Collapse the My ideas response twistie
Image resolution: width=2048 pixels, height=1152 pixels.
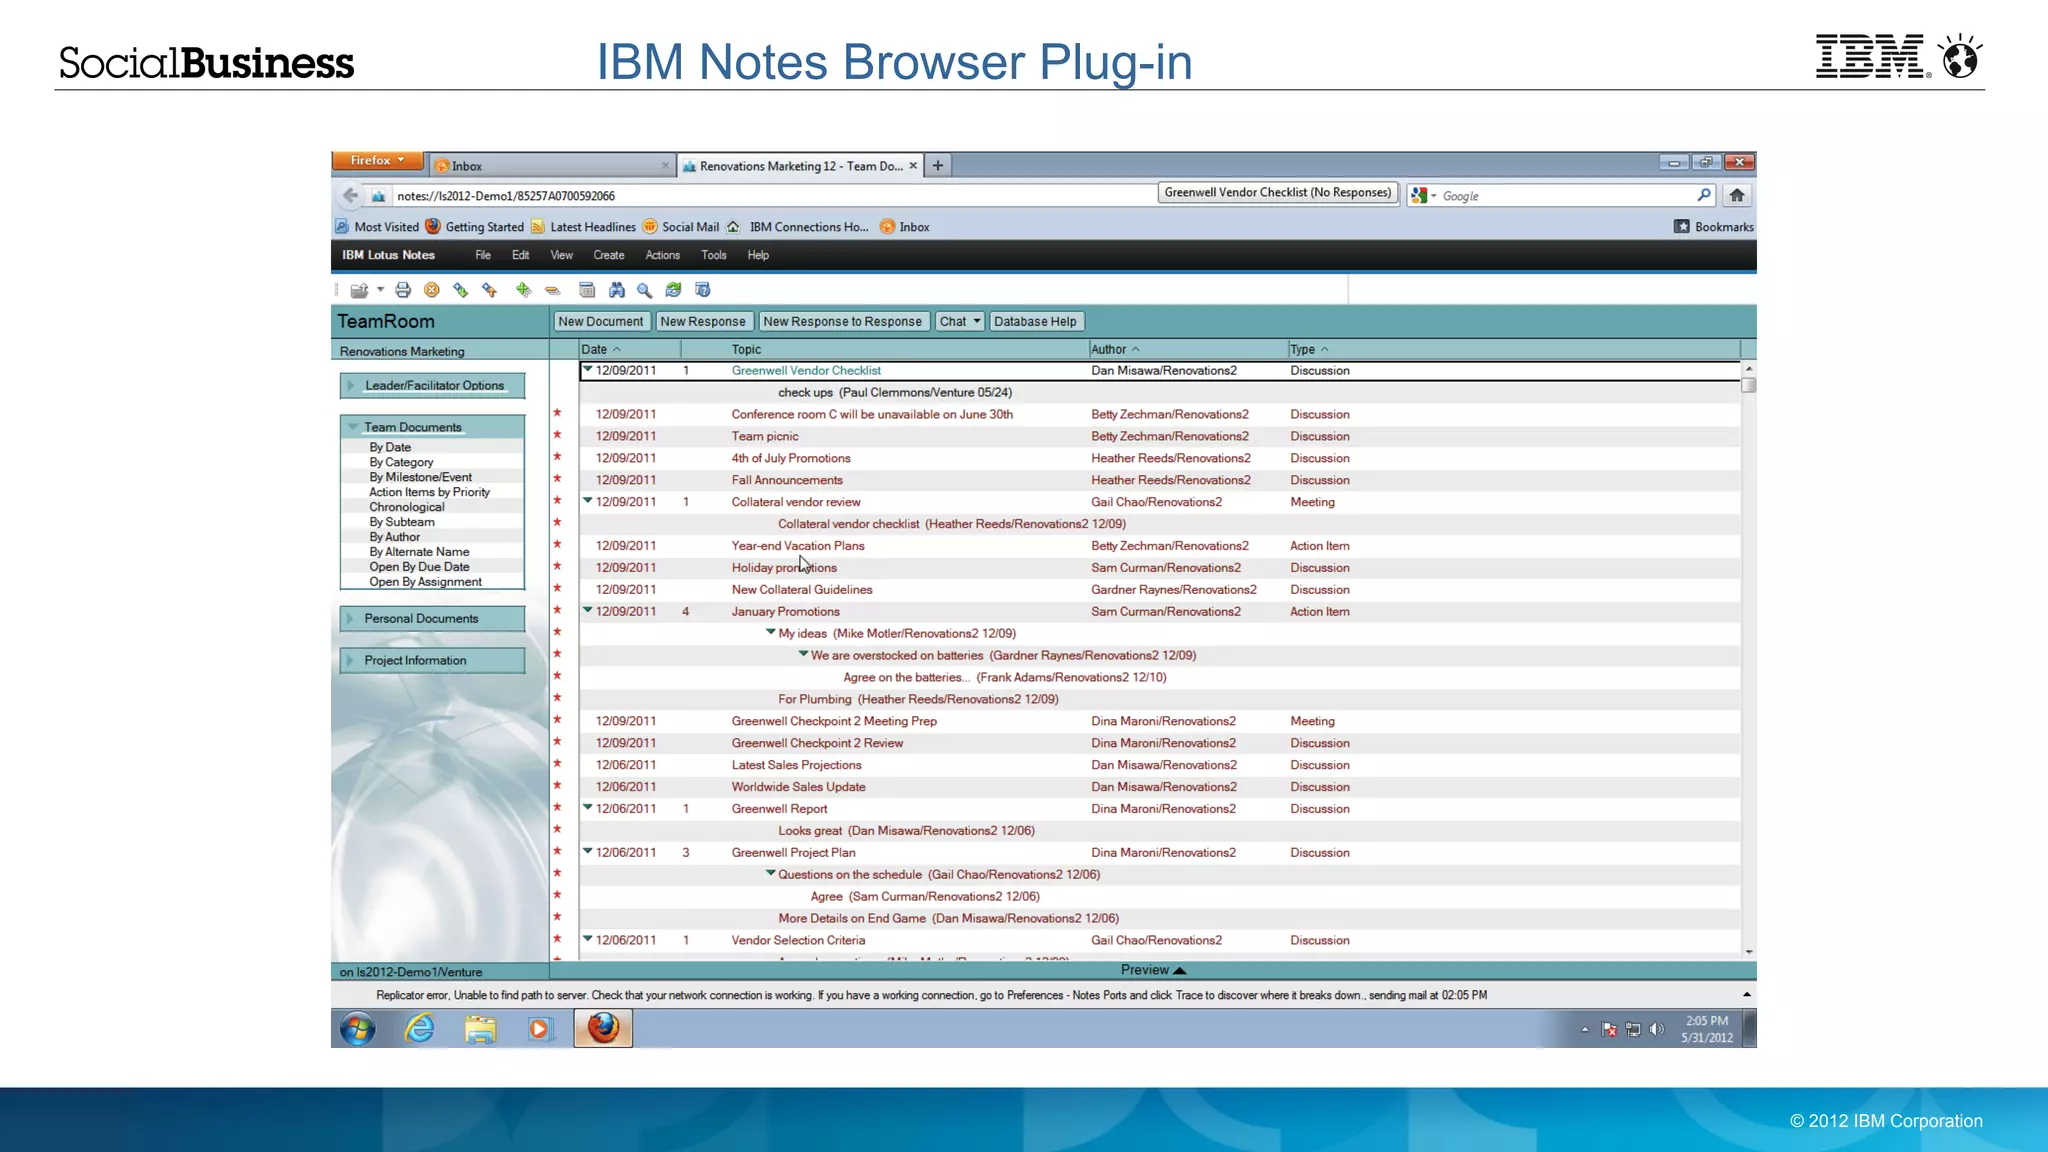pos(771,632)
